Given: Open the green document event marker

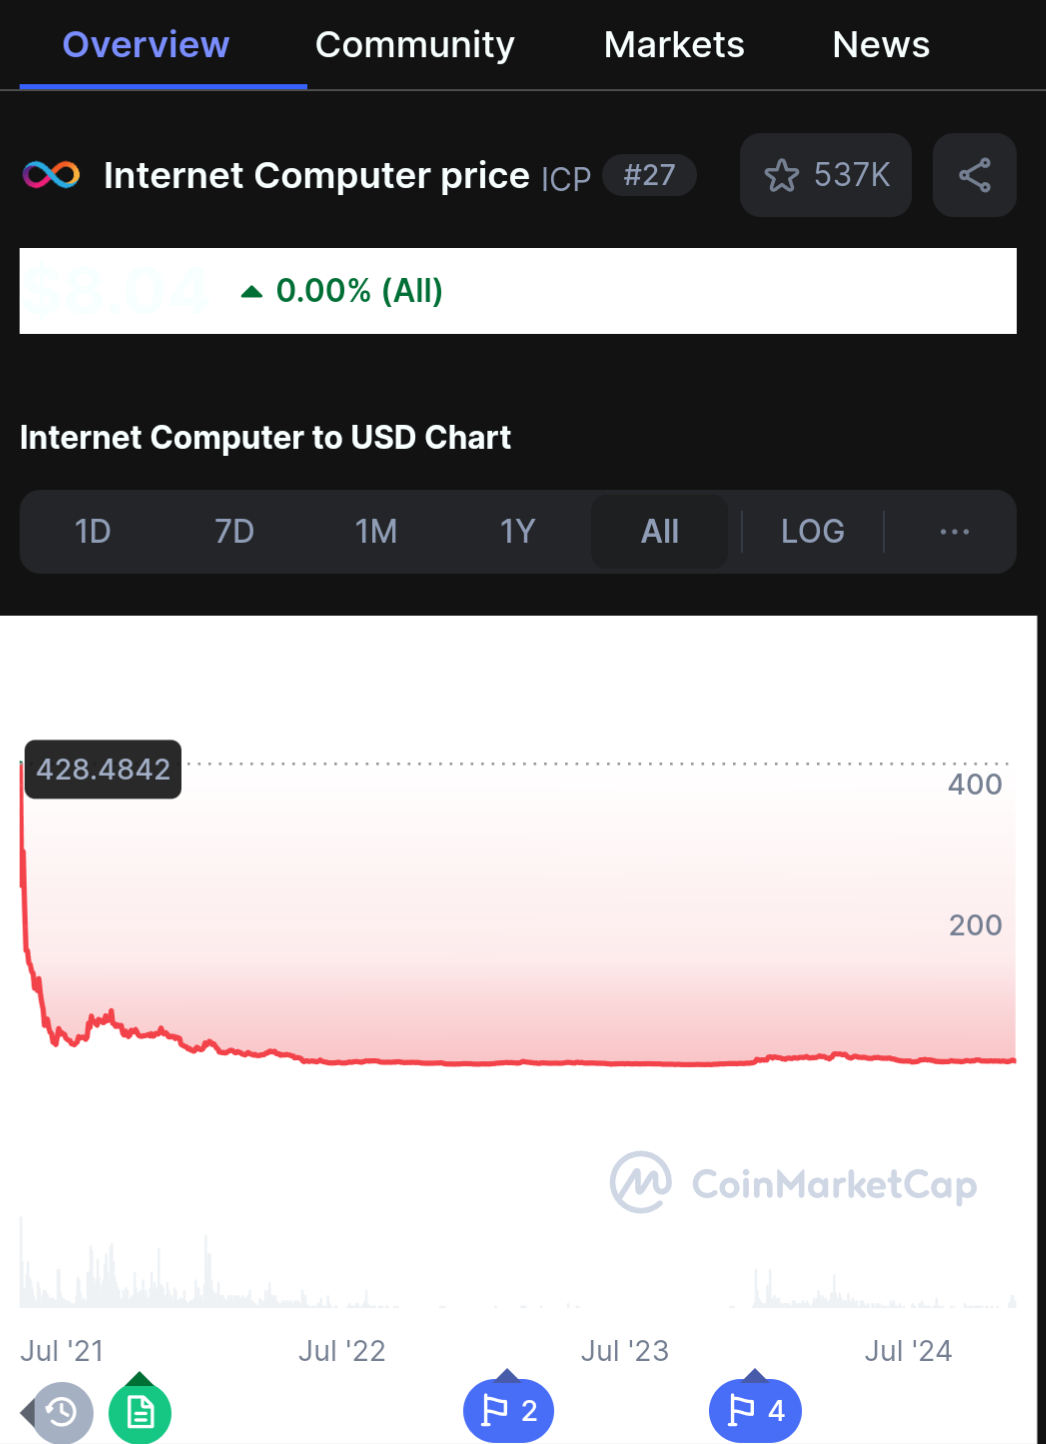Looking at the screenshot, I should (x=140, y=1412).
